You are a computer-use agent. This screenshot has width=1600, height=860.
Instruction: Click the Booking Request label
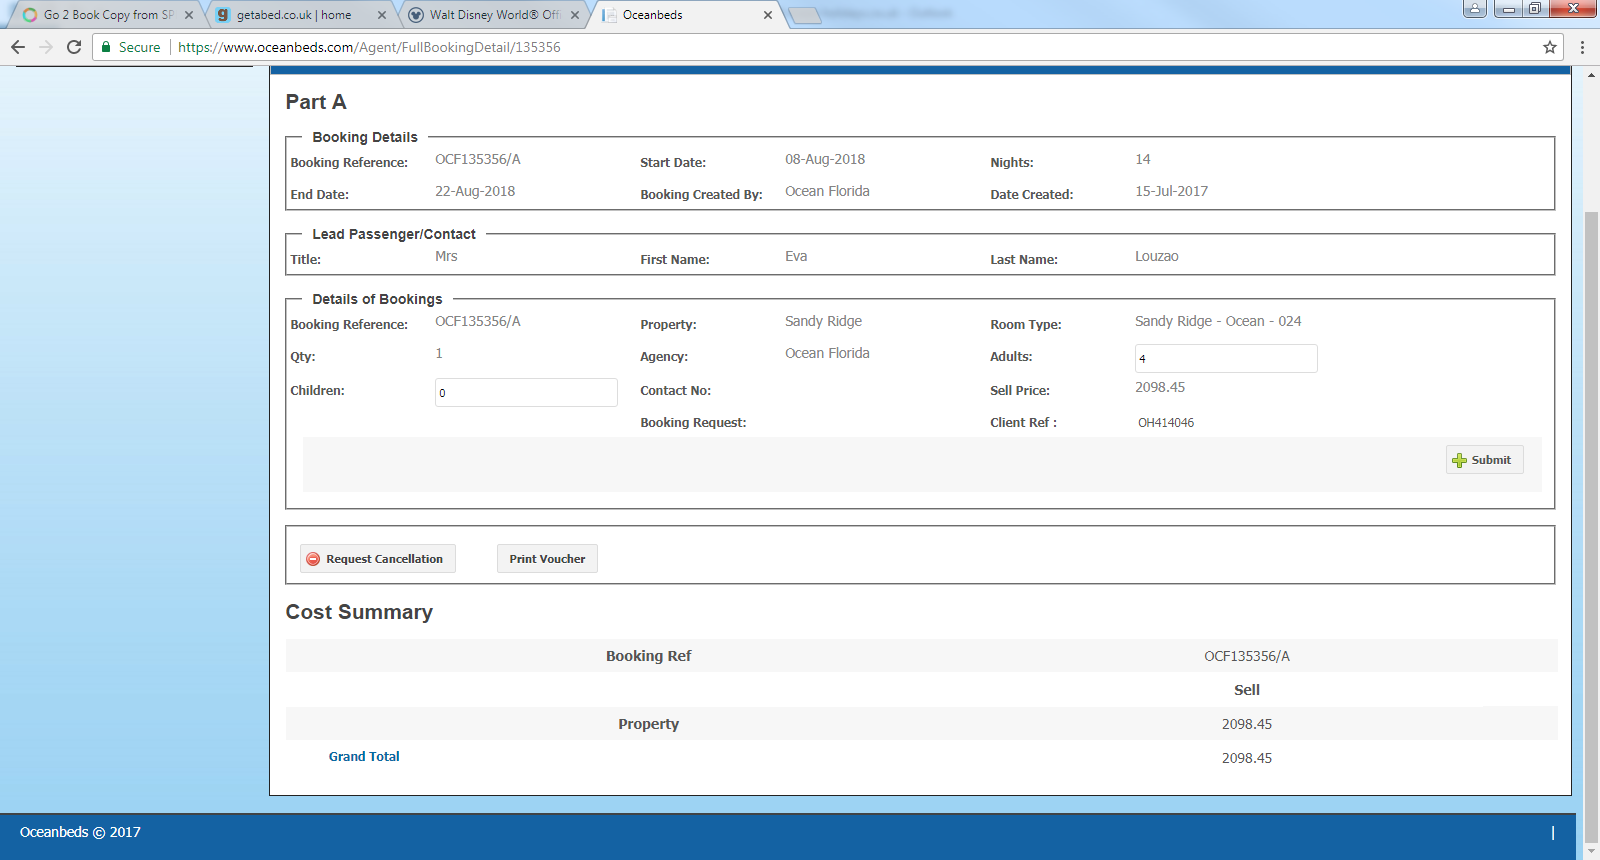(x=693, y=423)
